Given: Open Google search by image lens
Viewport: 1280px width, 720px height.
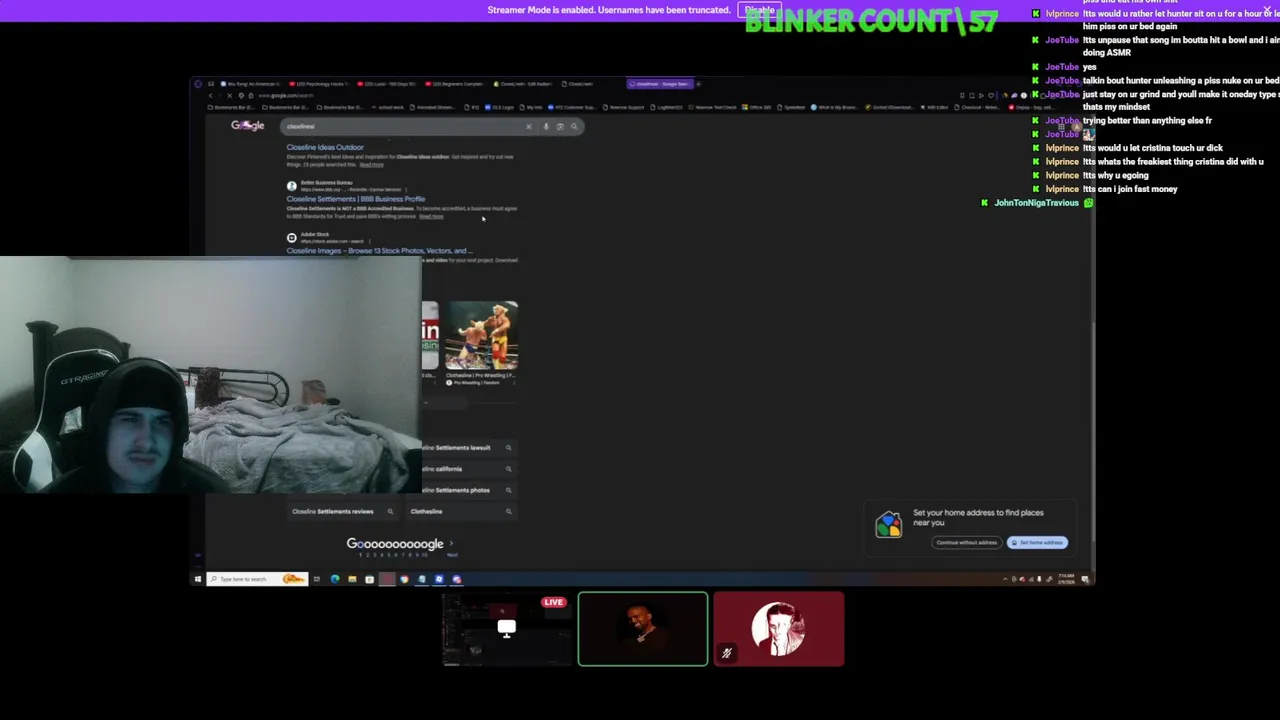Looking at the screenshot, I should coord(560,127).
